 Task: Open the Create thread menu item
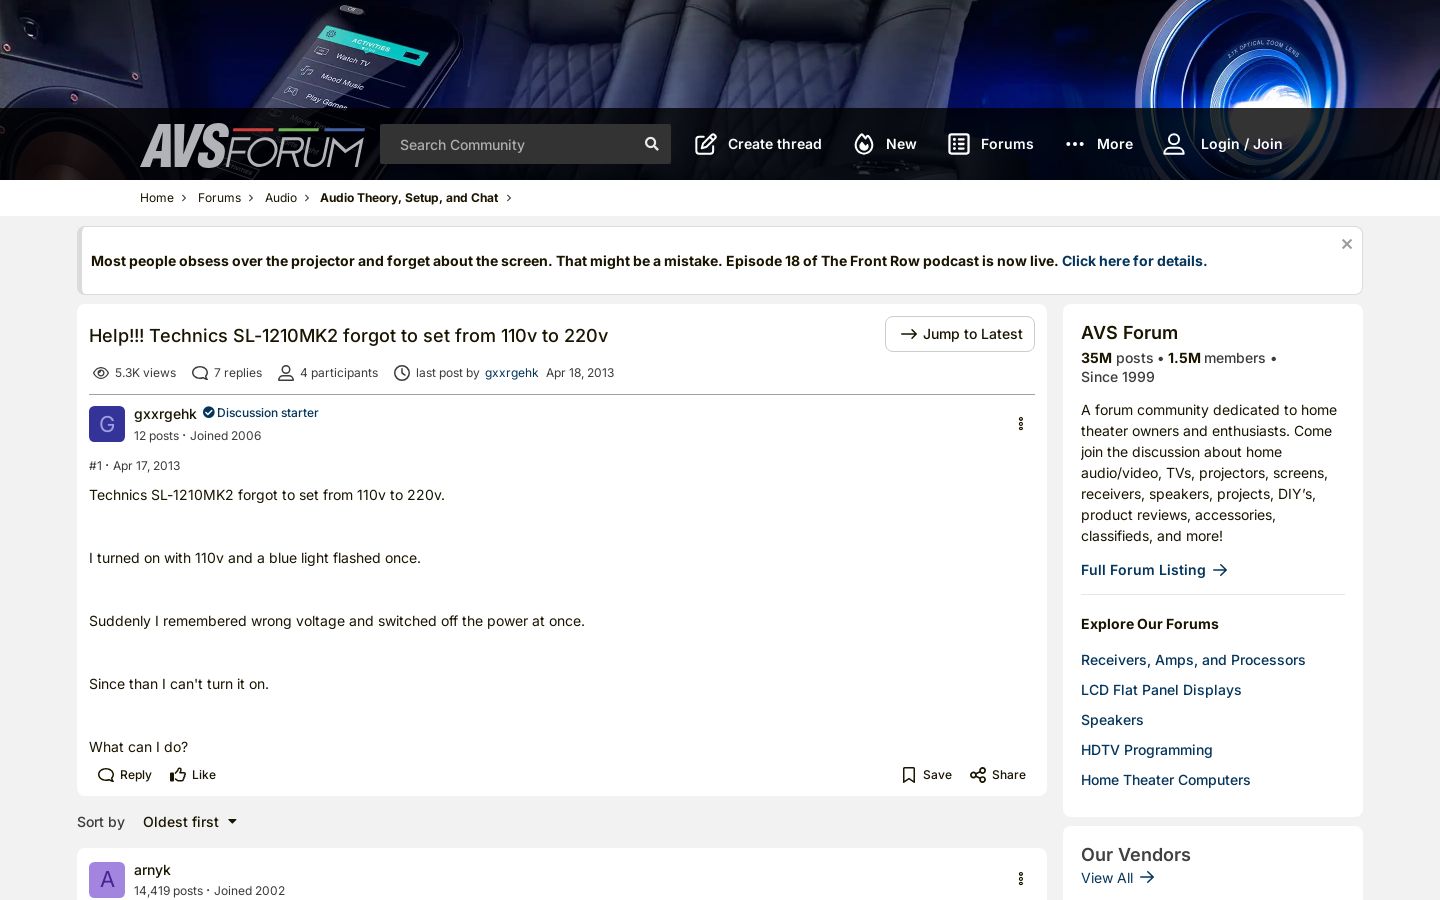coord(774,144)
